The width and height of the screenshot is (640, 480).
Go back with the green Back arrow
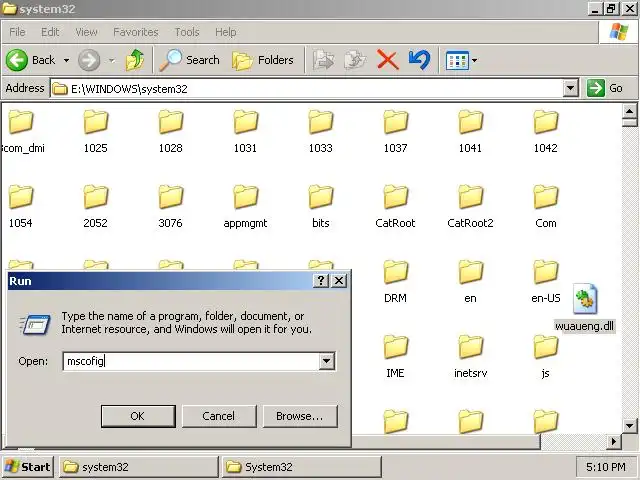30,60
